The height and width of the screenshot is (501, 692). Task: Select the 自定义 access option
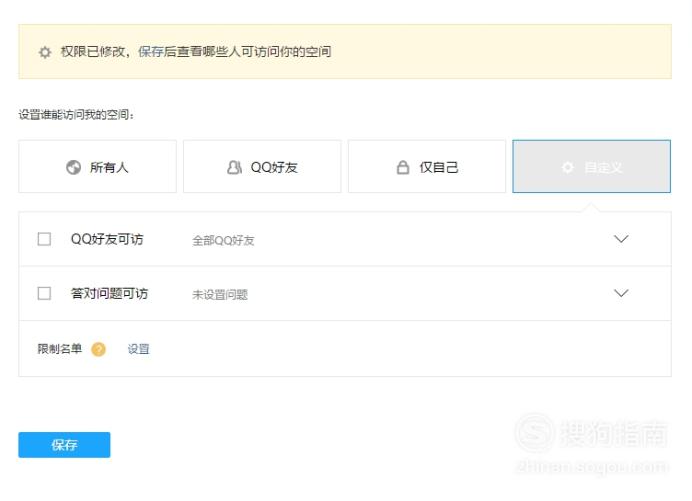tap(591, 166)
